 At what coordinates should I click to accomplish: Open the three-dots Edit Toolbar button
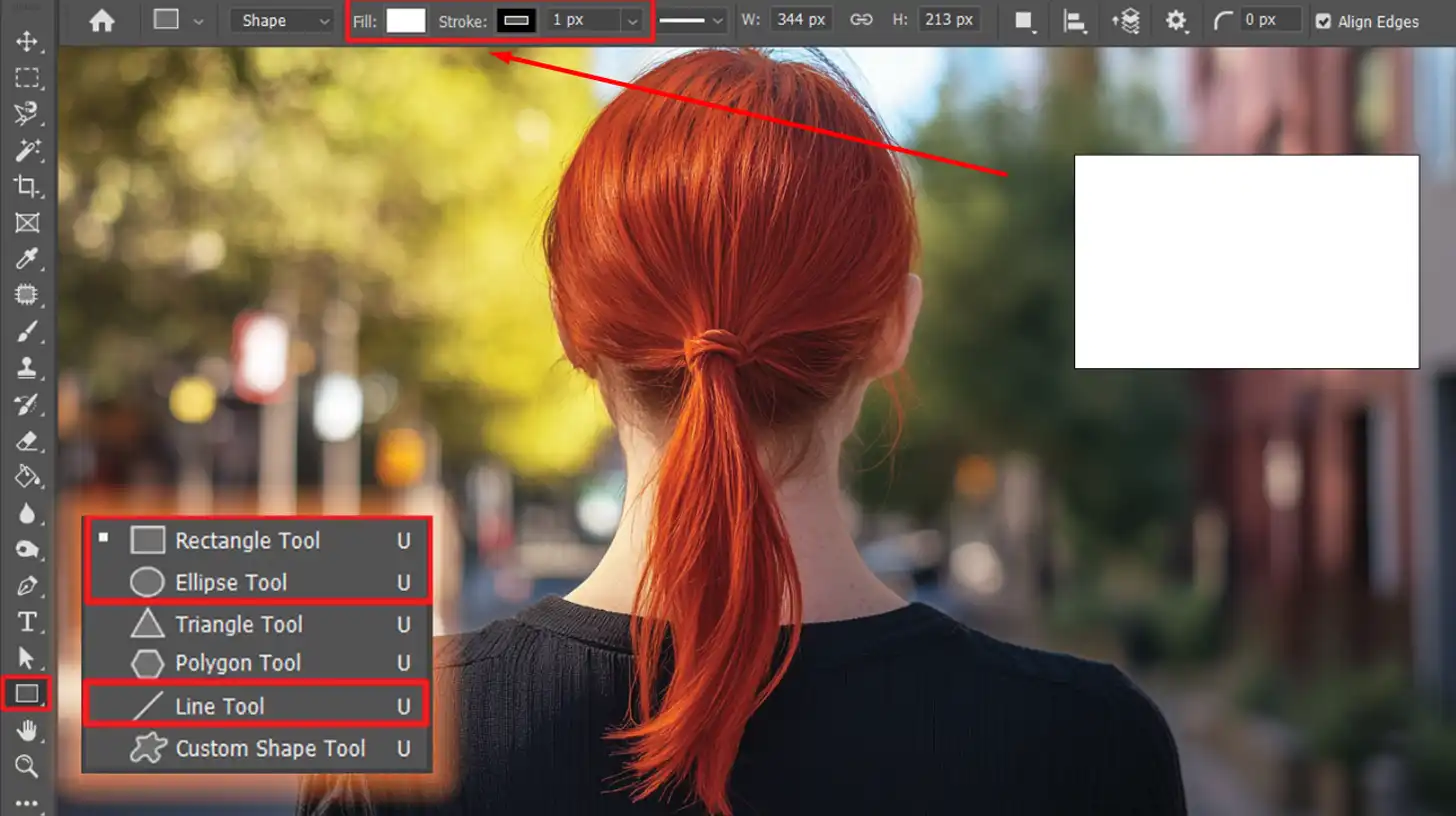coord(27,803)
